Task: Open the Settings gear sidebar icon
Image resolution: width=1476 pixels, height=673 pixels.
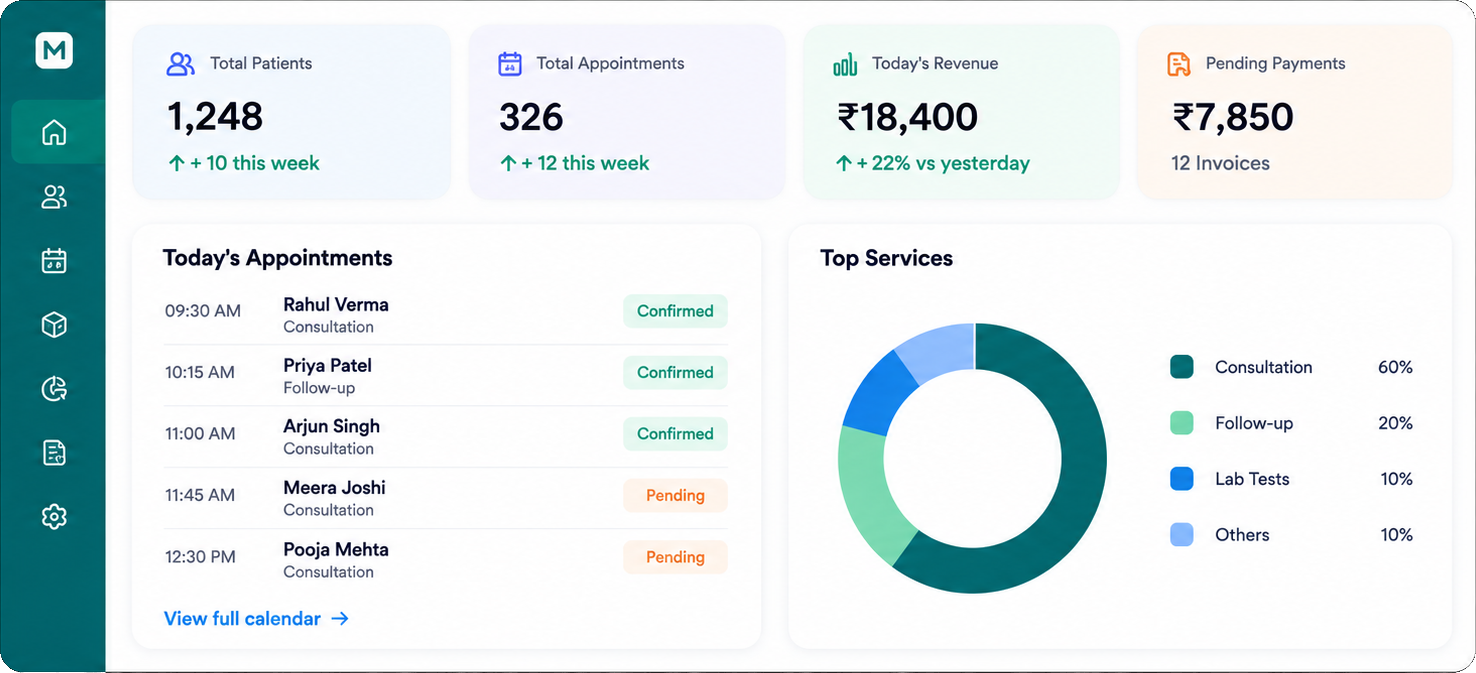Action: (x=54, y=517)
